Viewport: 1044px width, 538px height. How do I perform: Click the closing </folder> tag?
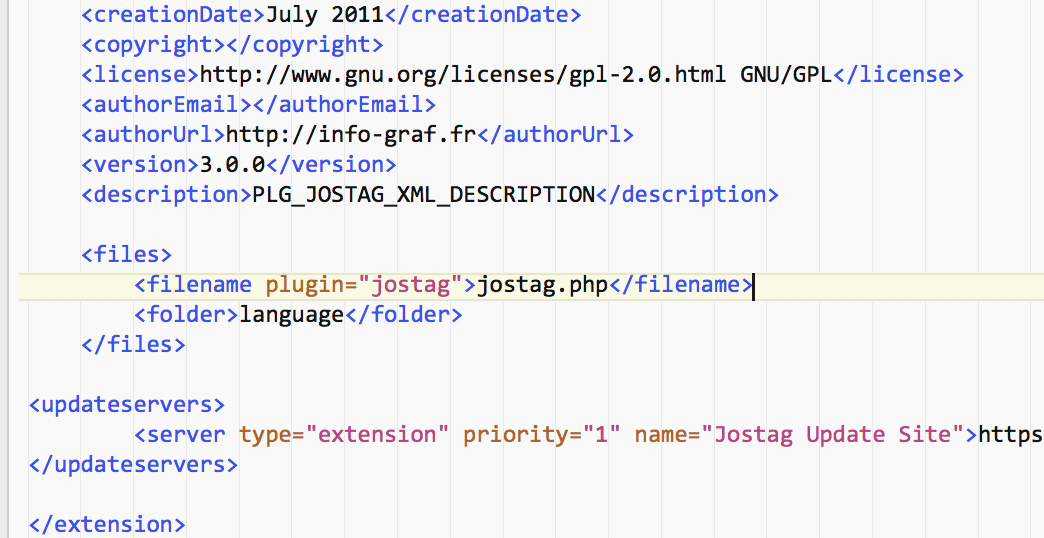[403, 314]
